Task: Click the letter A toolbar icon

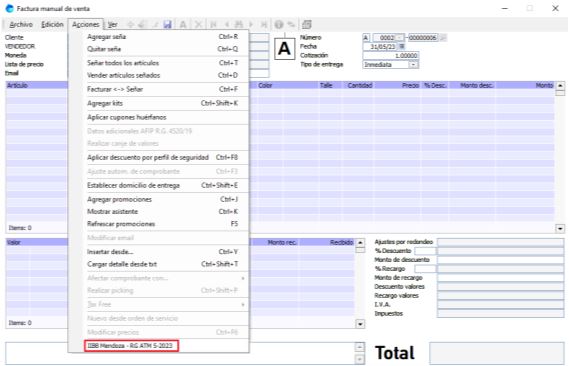Action: tap(183, 25)
